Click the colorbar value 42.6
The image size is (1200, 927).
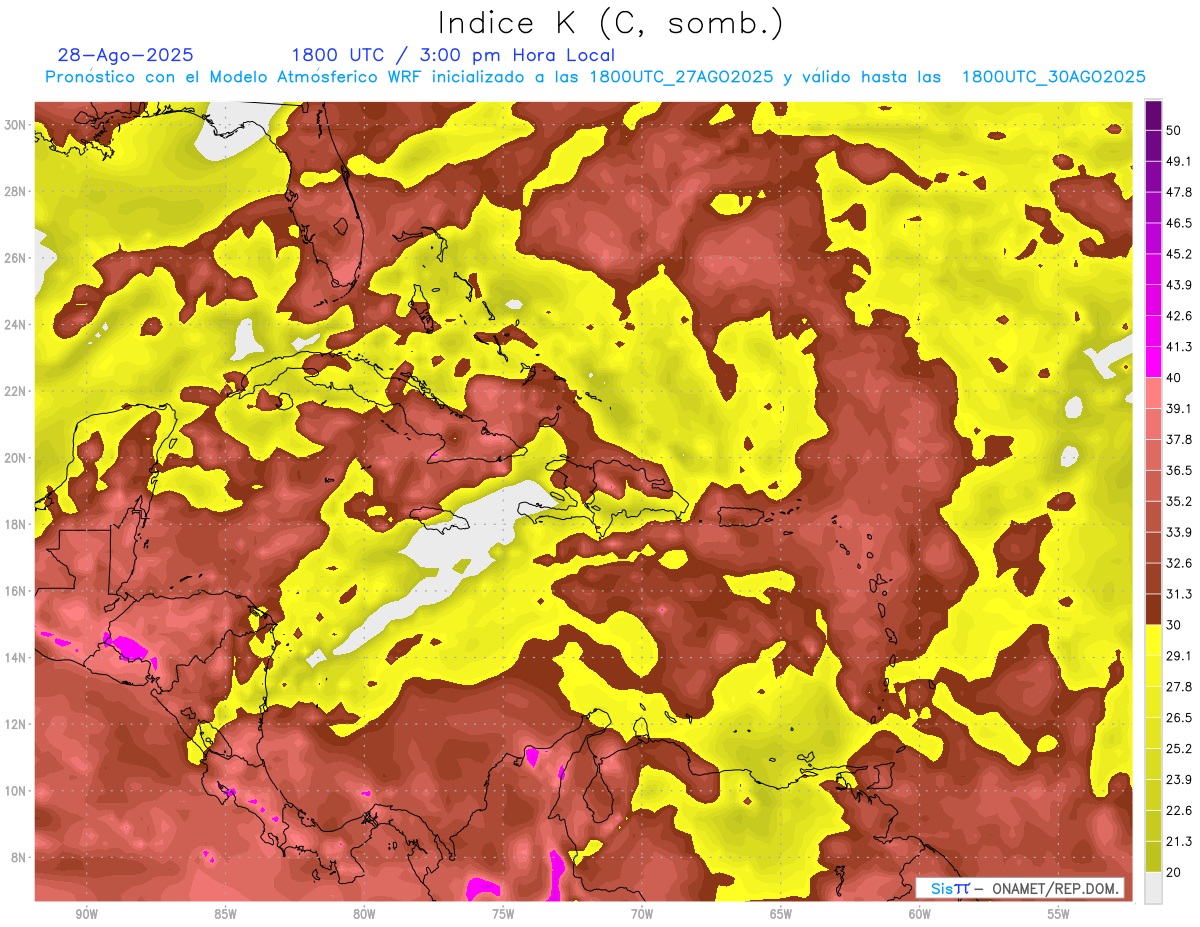click(x=1179, y=315)
